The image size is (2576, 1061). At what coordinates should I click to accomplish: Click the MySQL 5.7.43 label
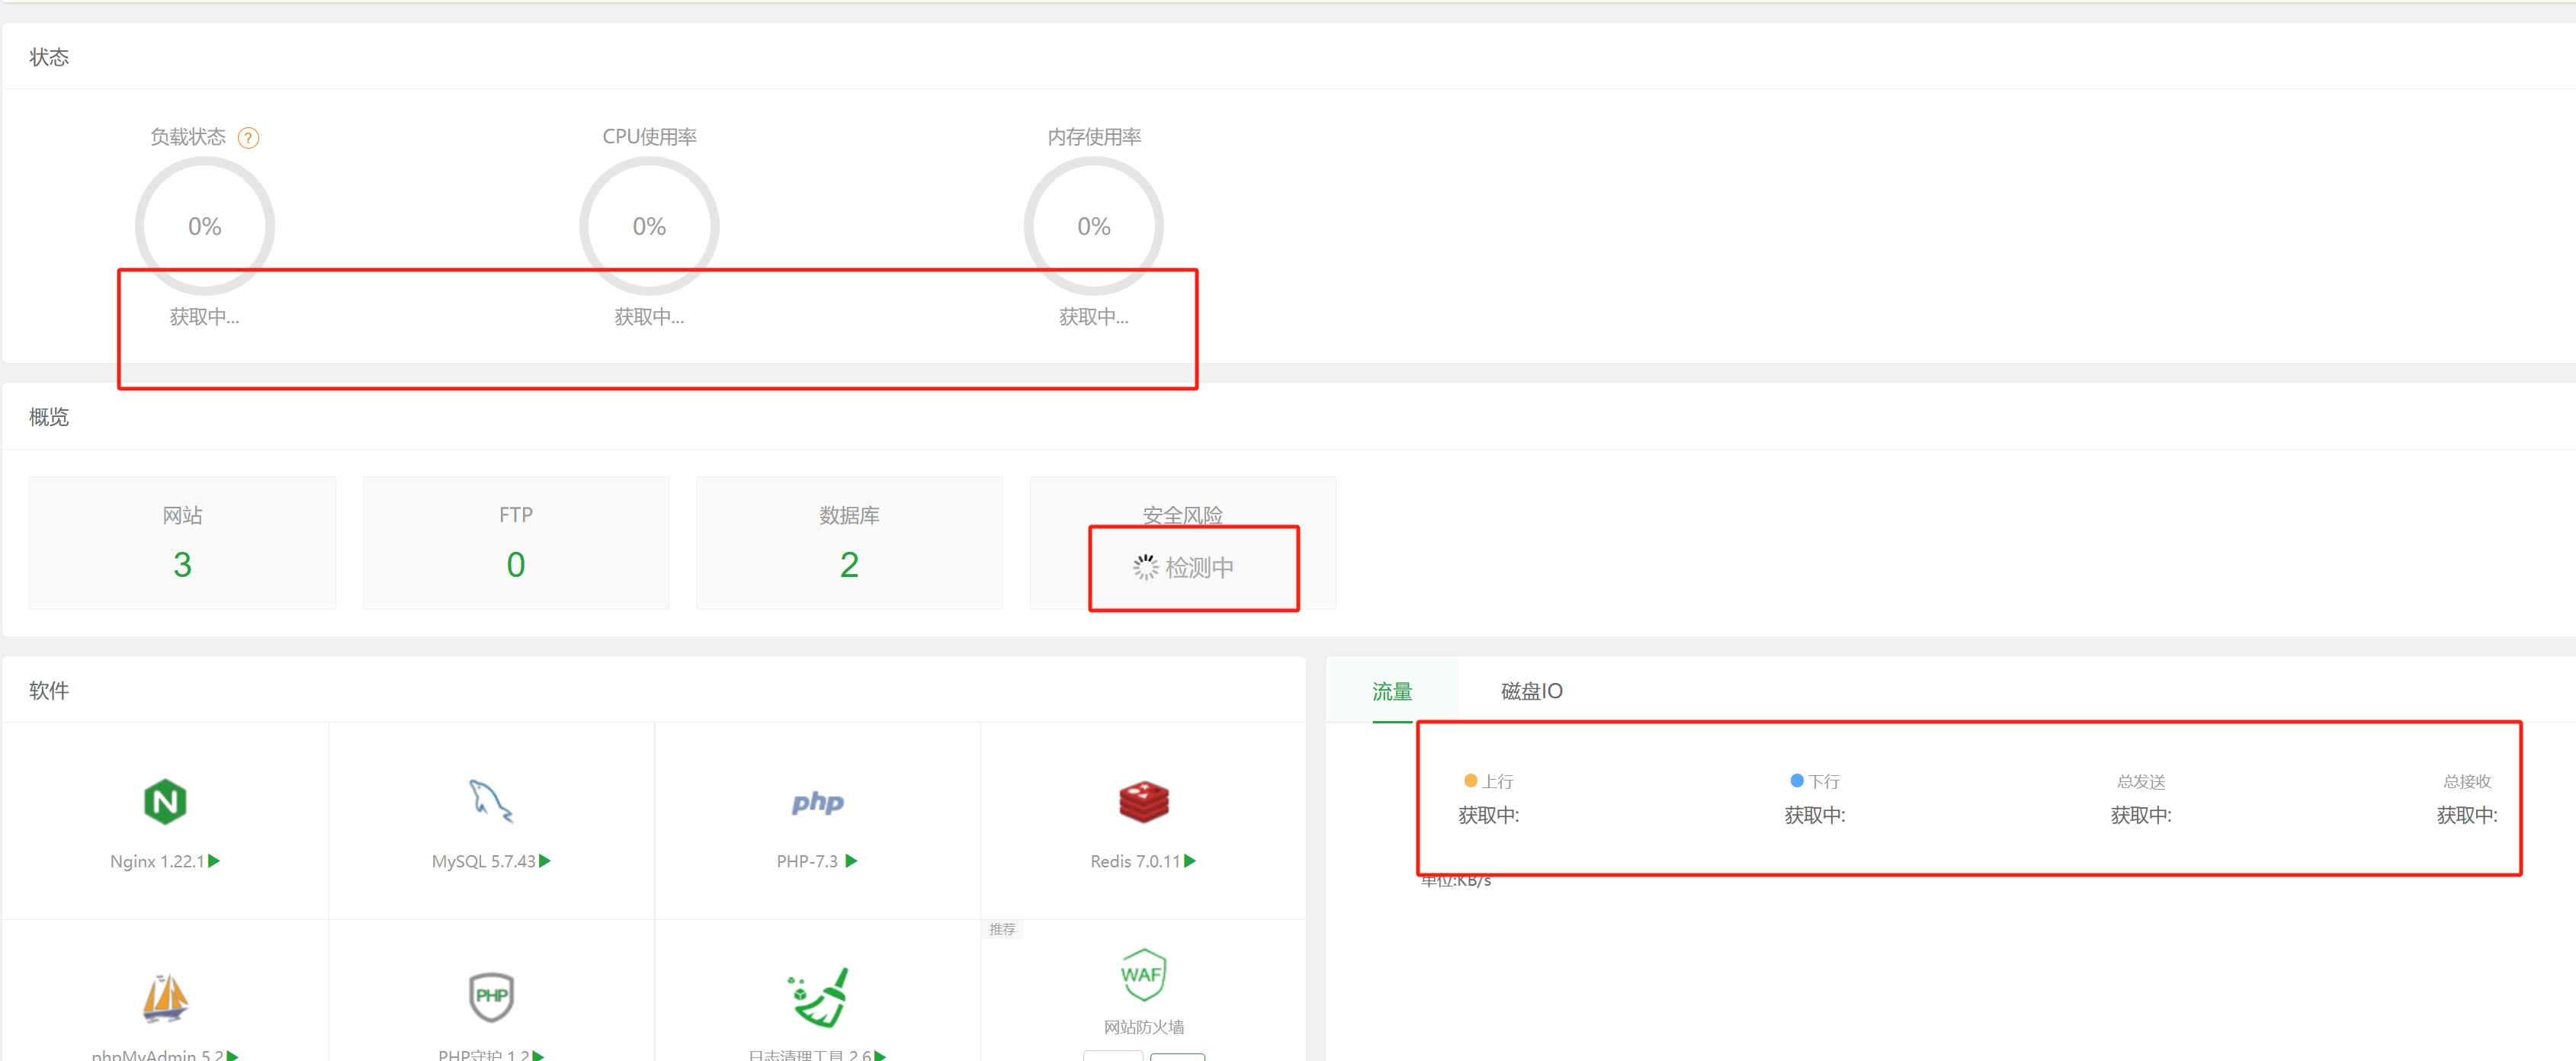(x=483, y=861)
